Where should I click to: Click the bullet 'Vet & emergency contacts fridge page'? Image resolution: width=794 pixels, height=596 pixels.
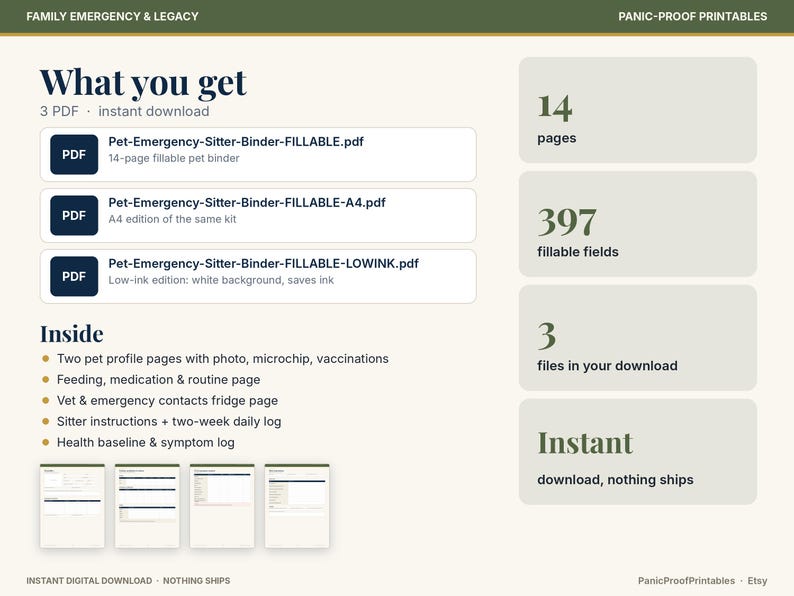point(167,401)
